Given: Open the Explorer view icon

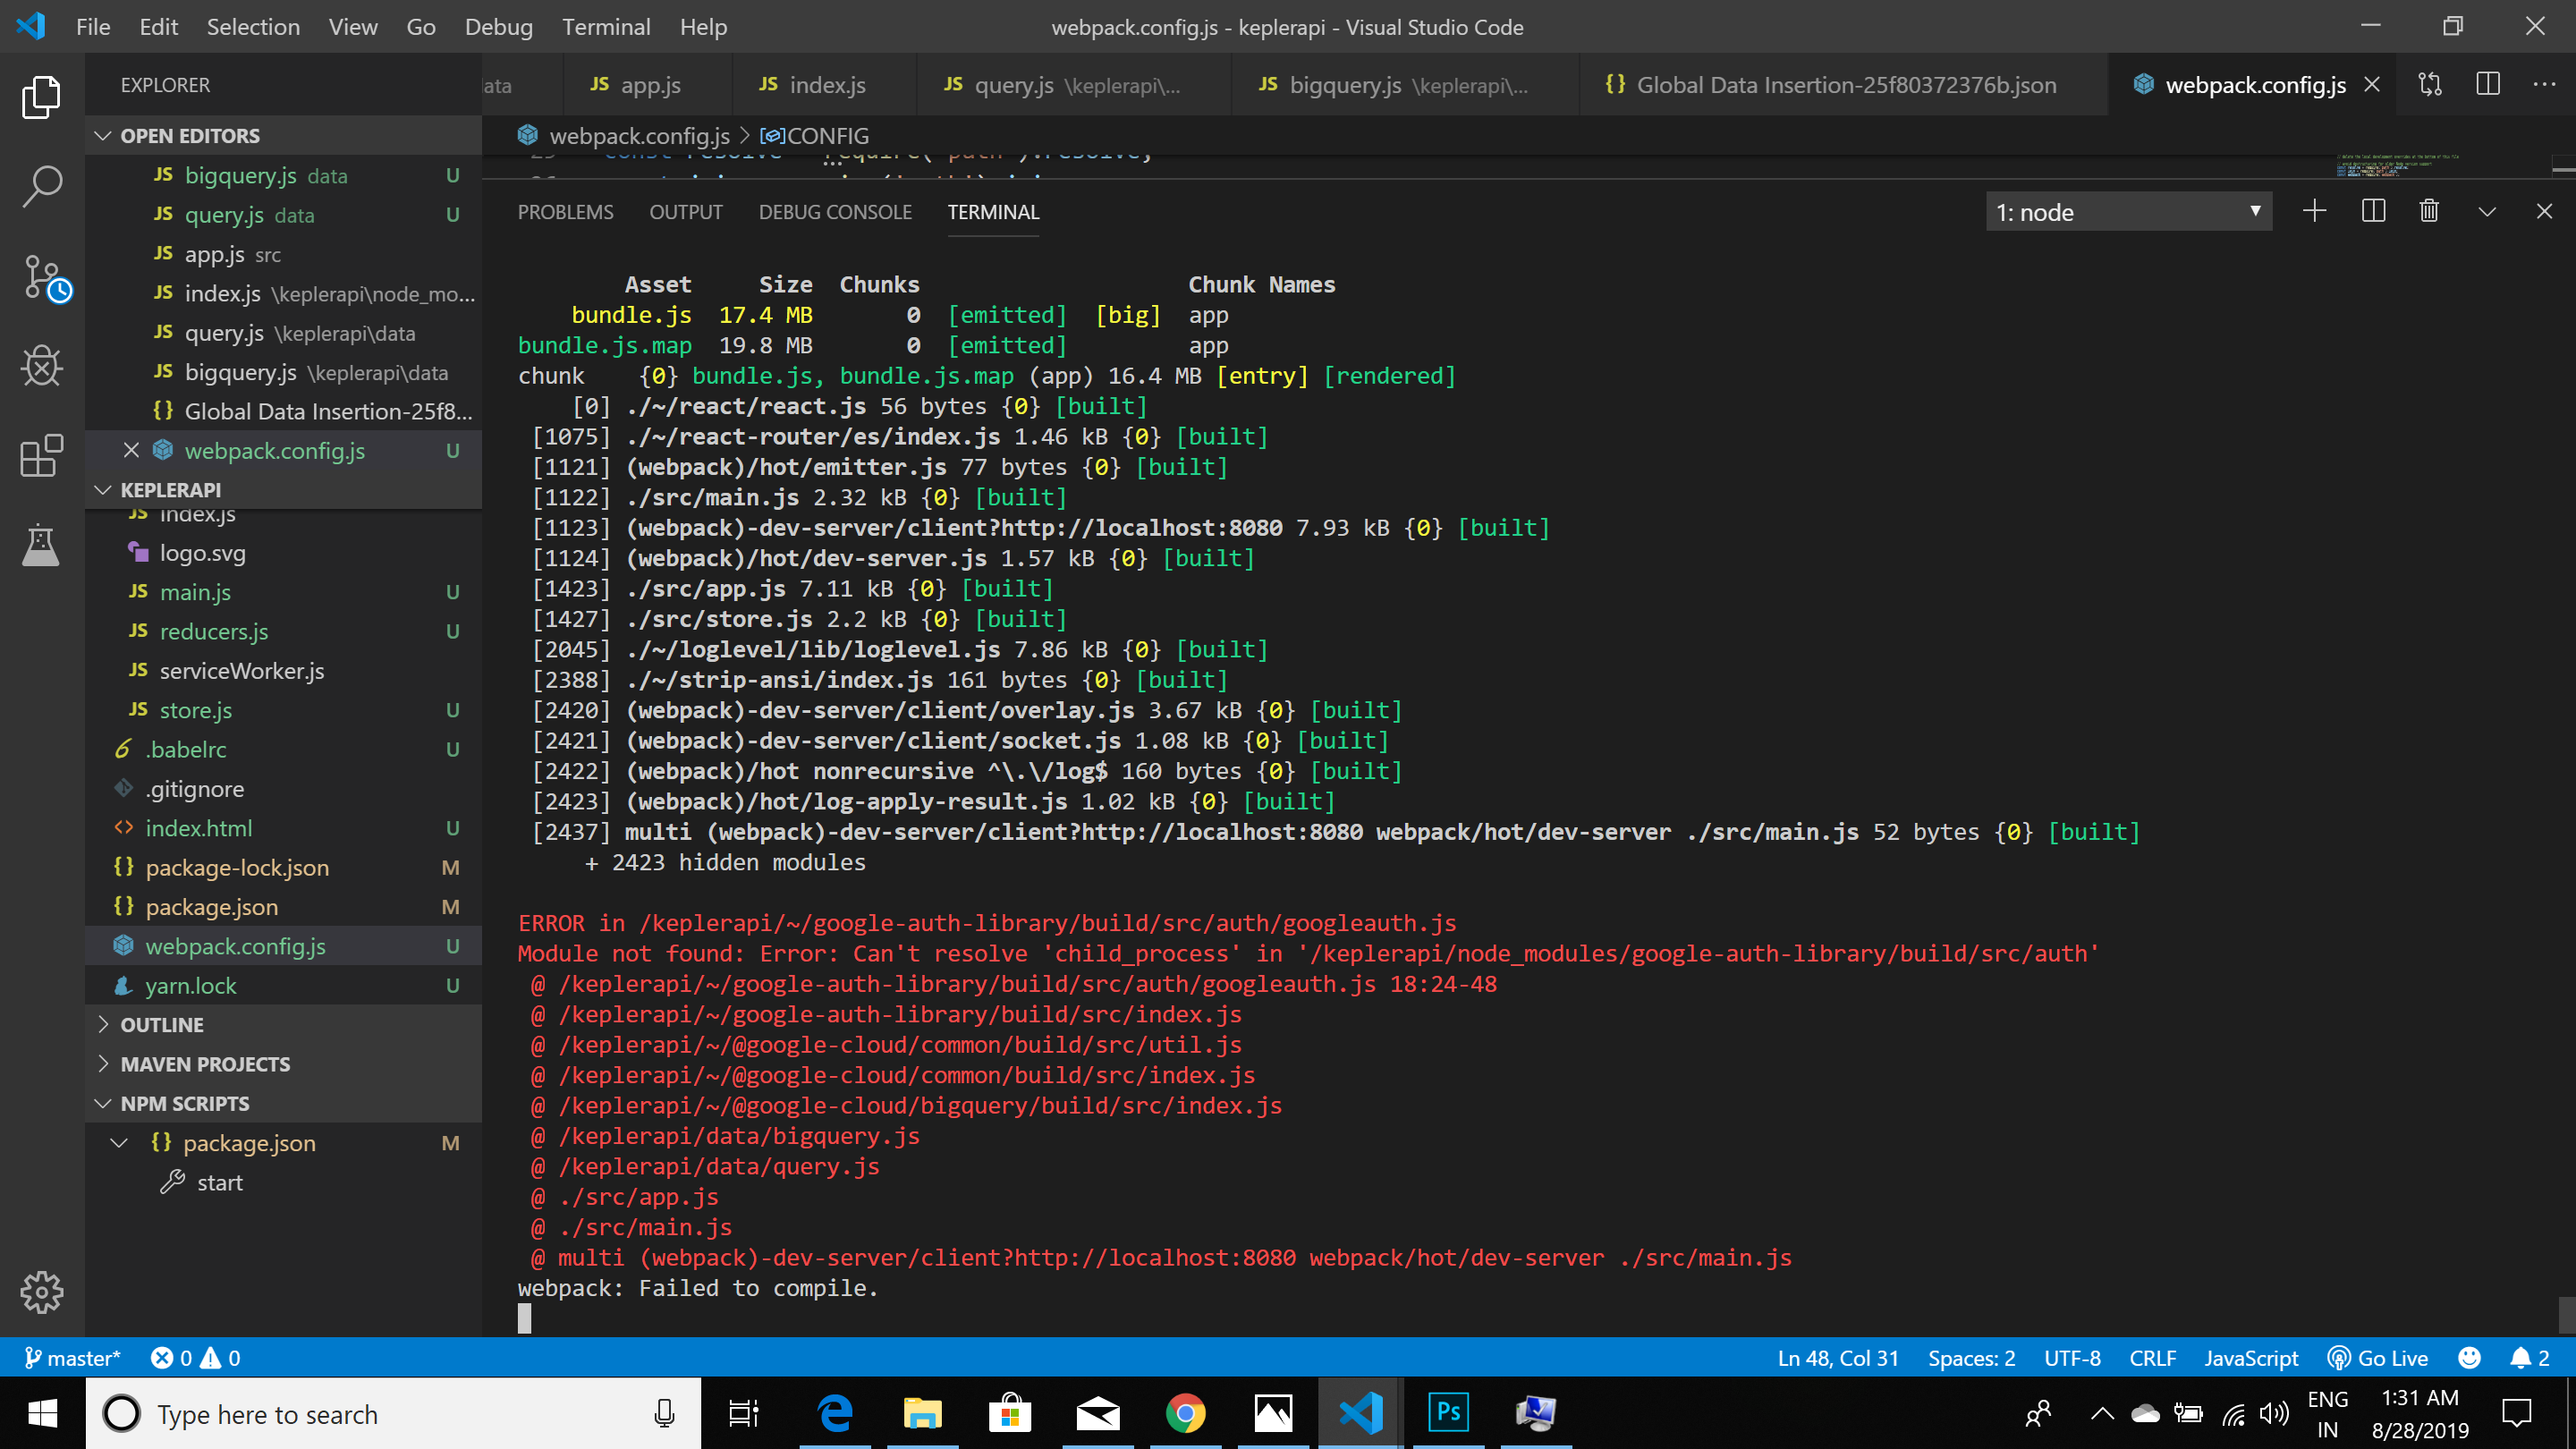Looking at the screenshot, I should coord(41,97).
